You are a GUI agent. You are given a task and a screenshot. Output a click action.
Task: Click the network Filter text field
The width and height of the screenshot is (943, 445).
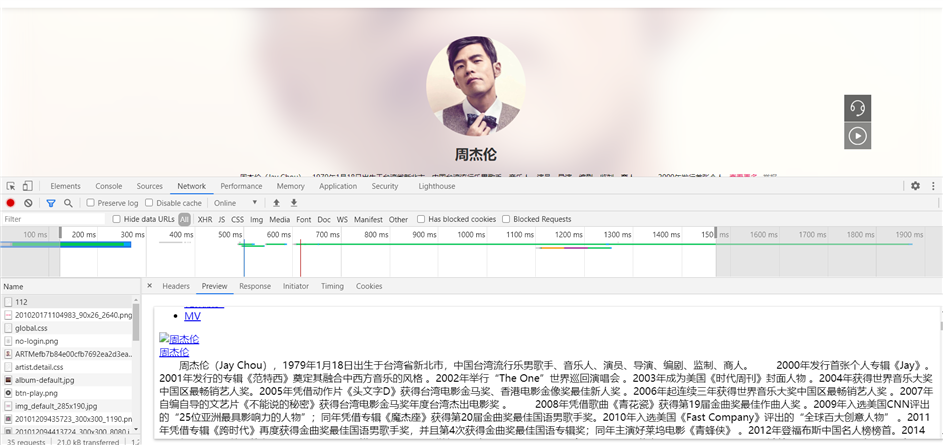click(x=53, y=219)
